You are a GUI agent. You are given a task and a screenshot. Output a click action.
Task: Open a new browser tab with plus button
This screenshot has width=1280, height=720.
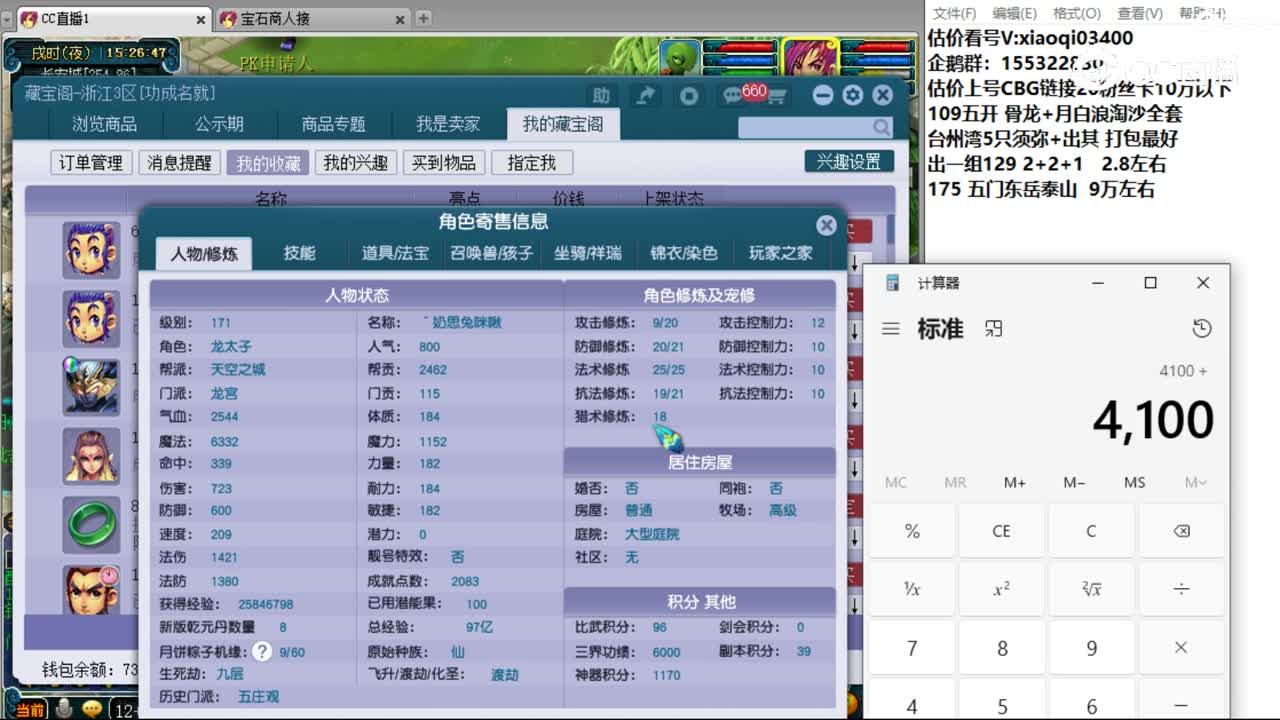421,18
